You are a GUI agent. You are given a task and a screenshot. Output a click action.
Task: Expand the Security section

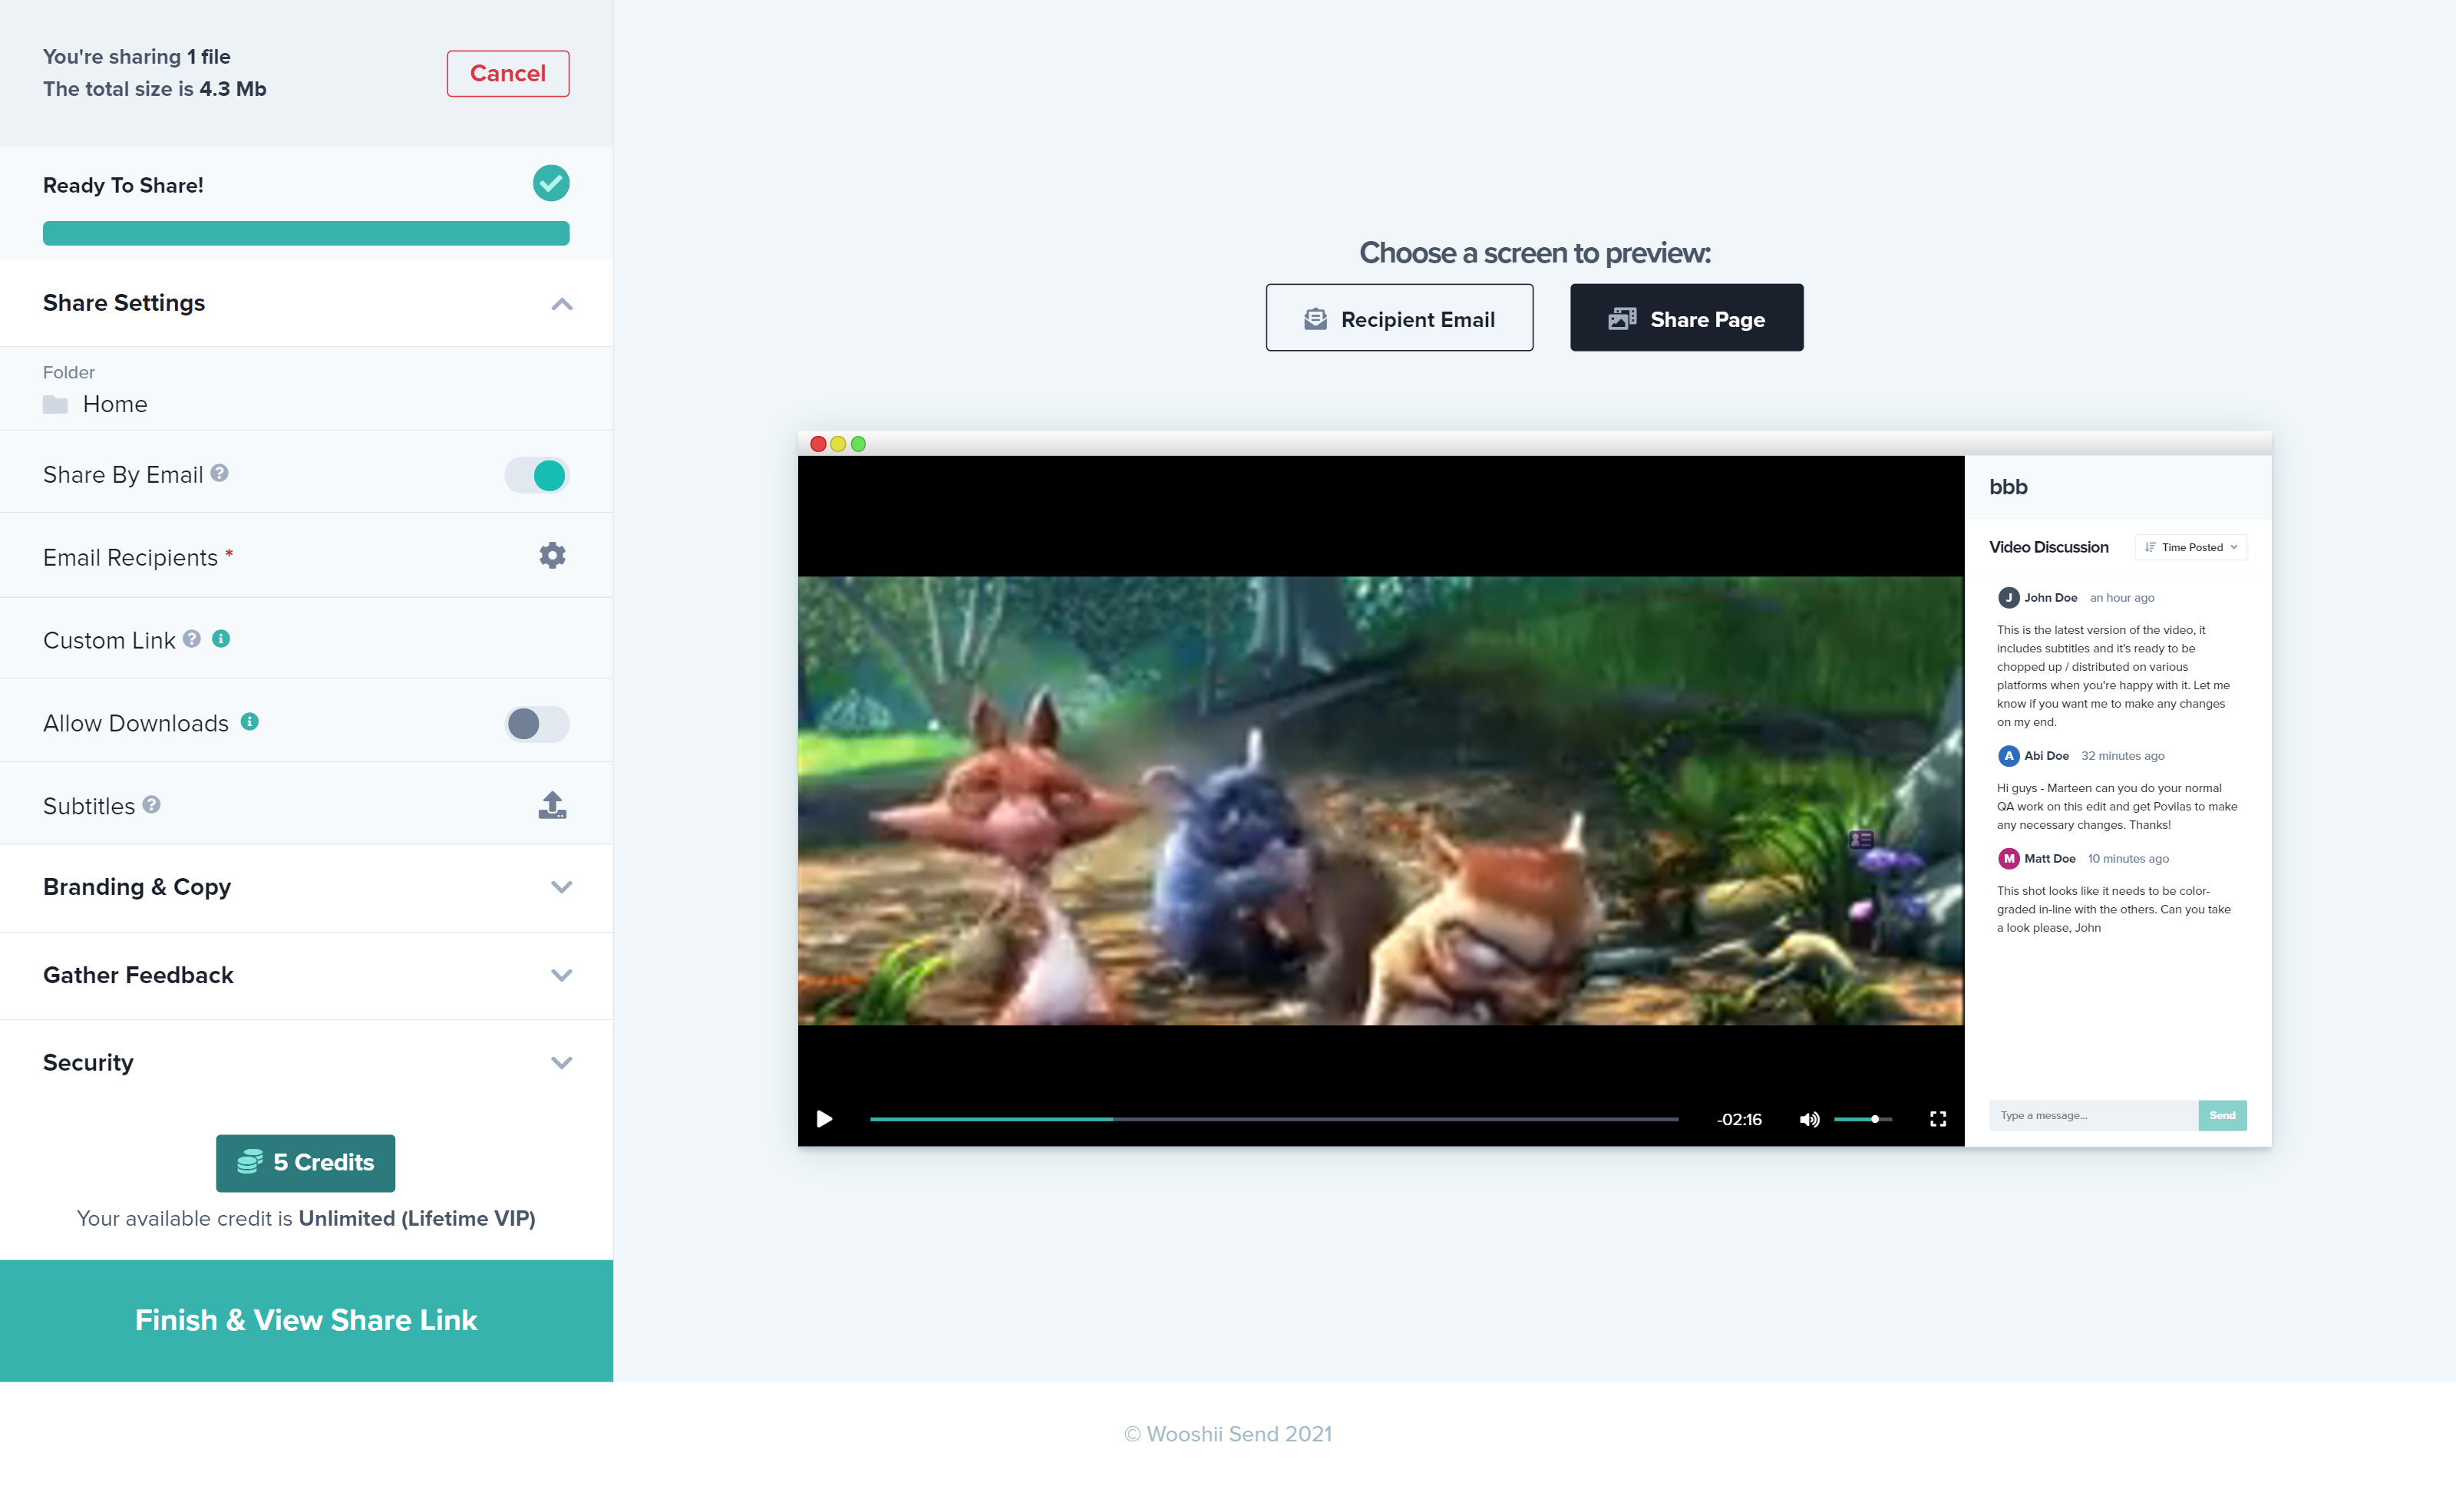click(x=562, y=1062)
